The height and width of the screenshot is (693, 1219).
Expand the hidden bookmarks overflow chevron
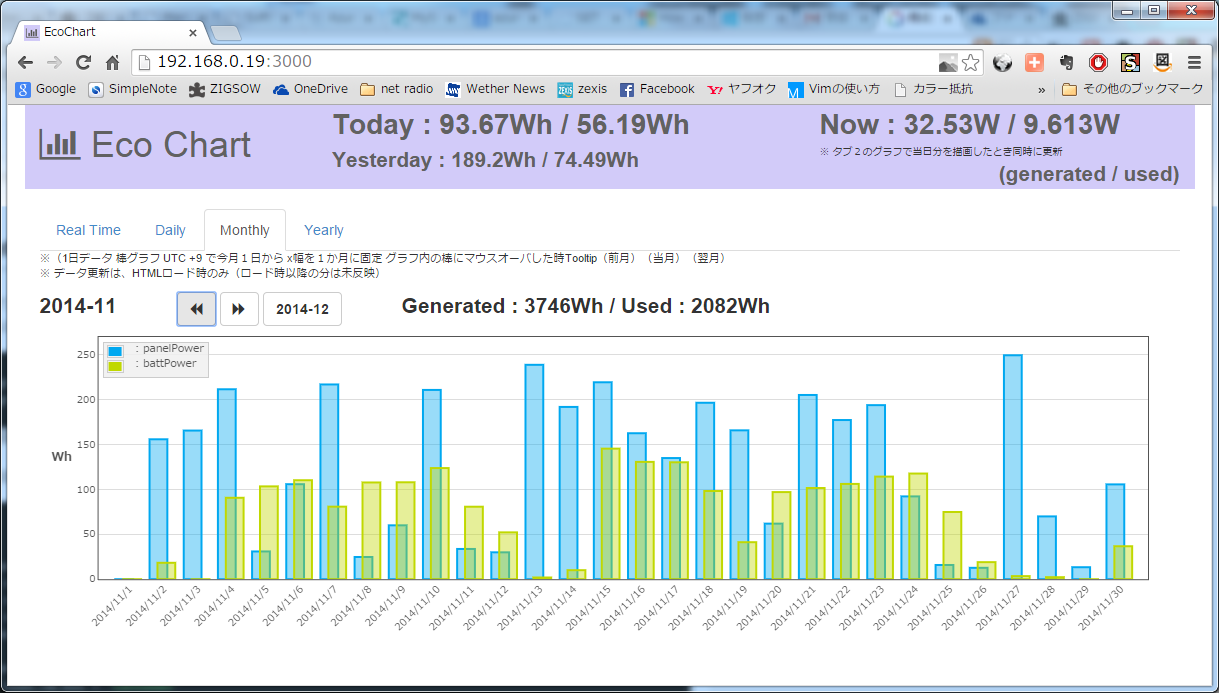[x=1042, y=89]
